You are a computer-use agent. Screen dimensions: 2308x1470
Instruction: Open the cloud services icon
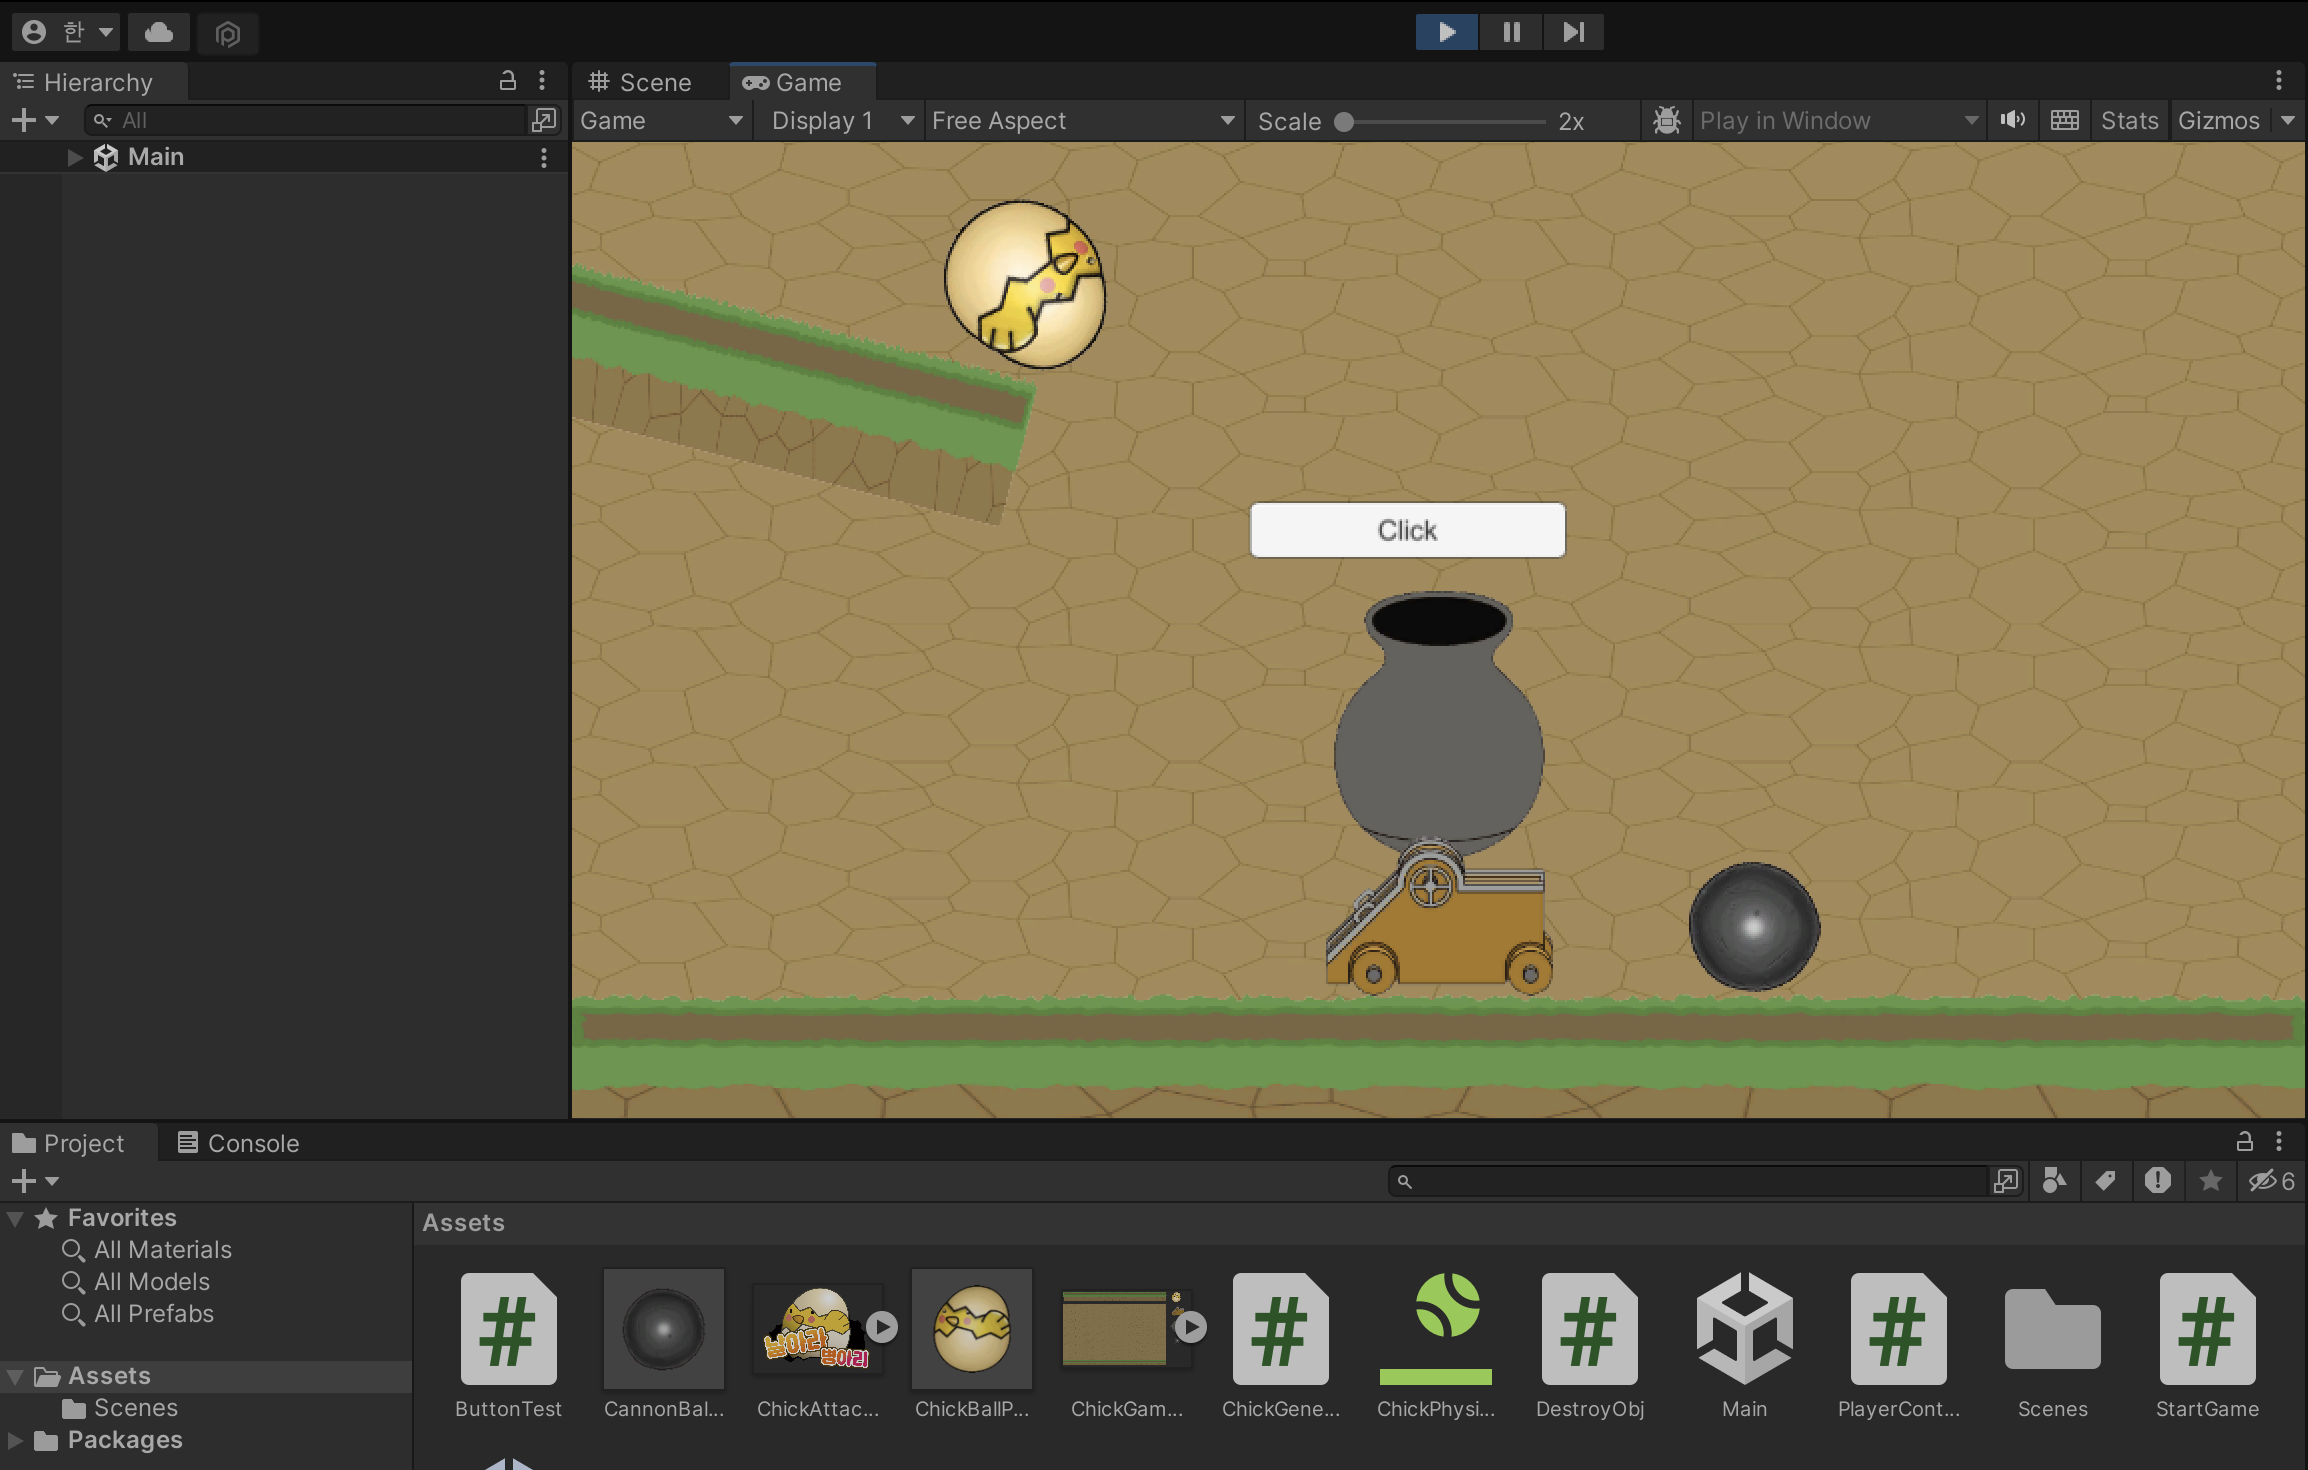158,32
